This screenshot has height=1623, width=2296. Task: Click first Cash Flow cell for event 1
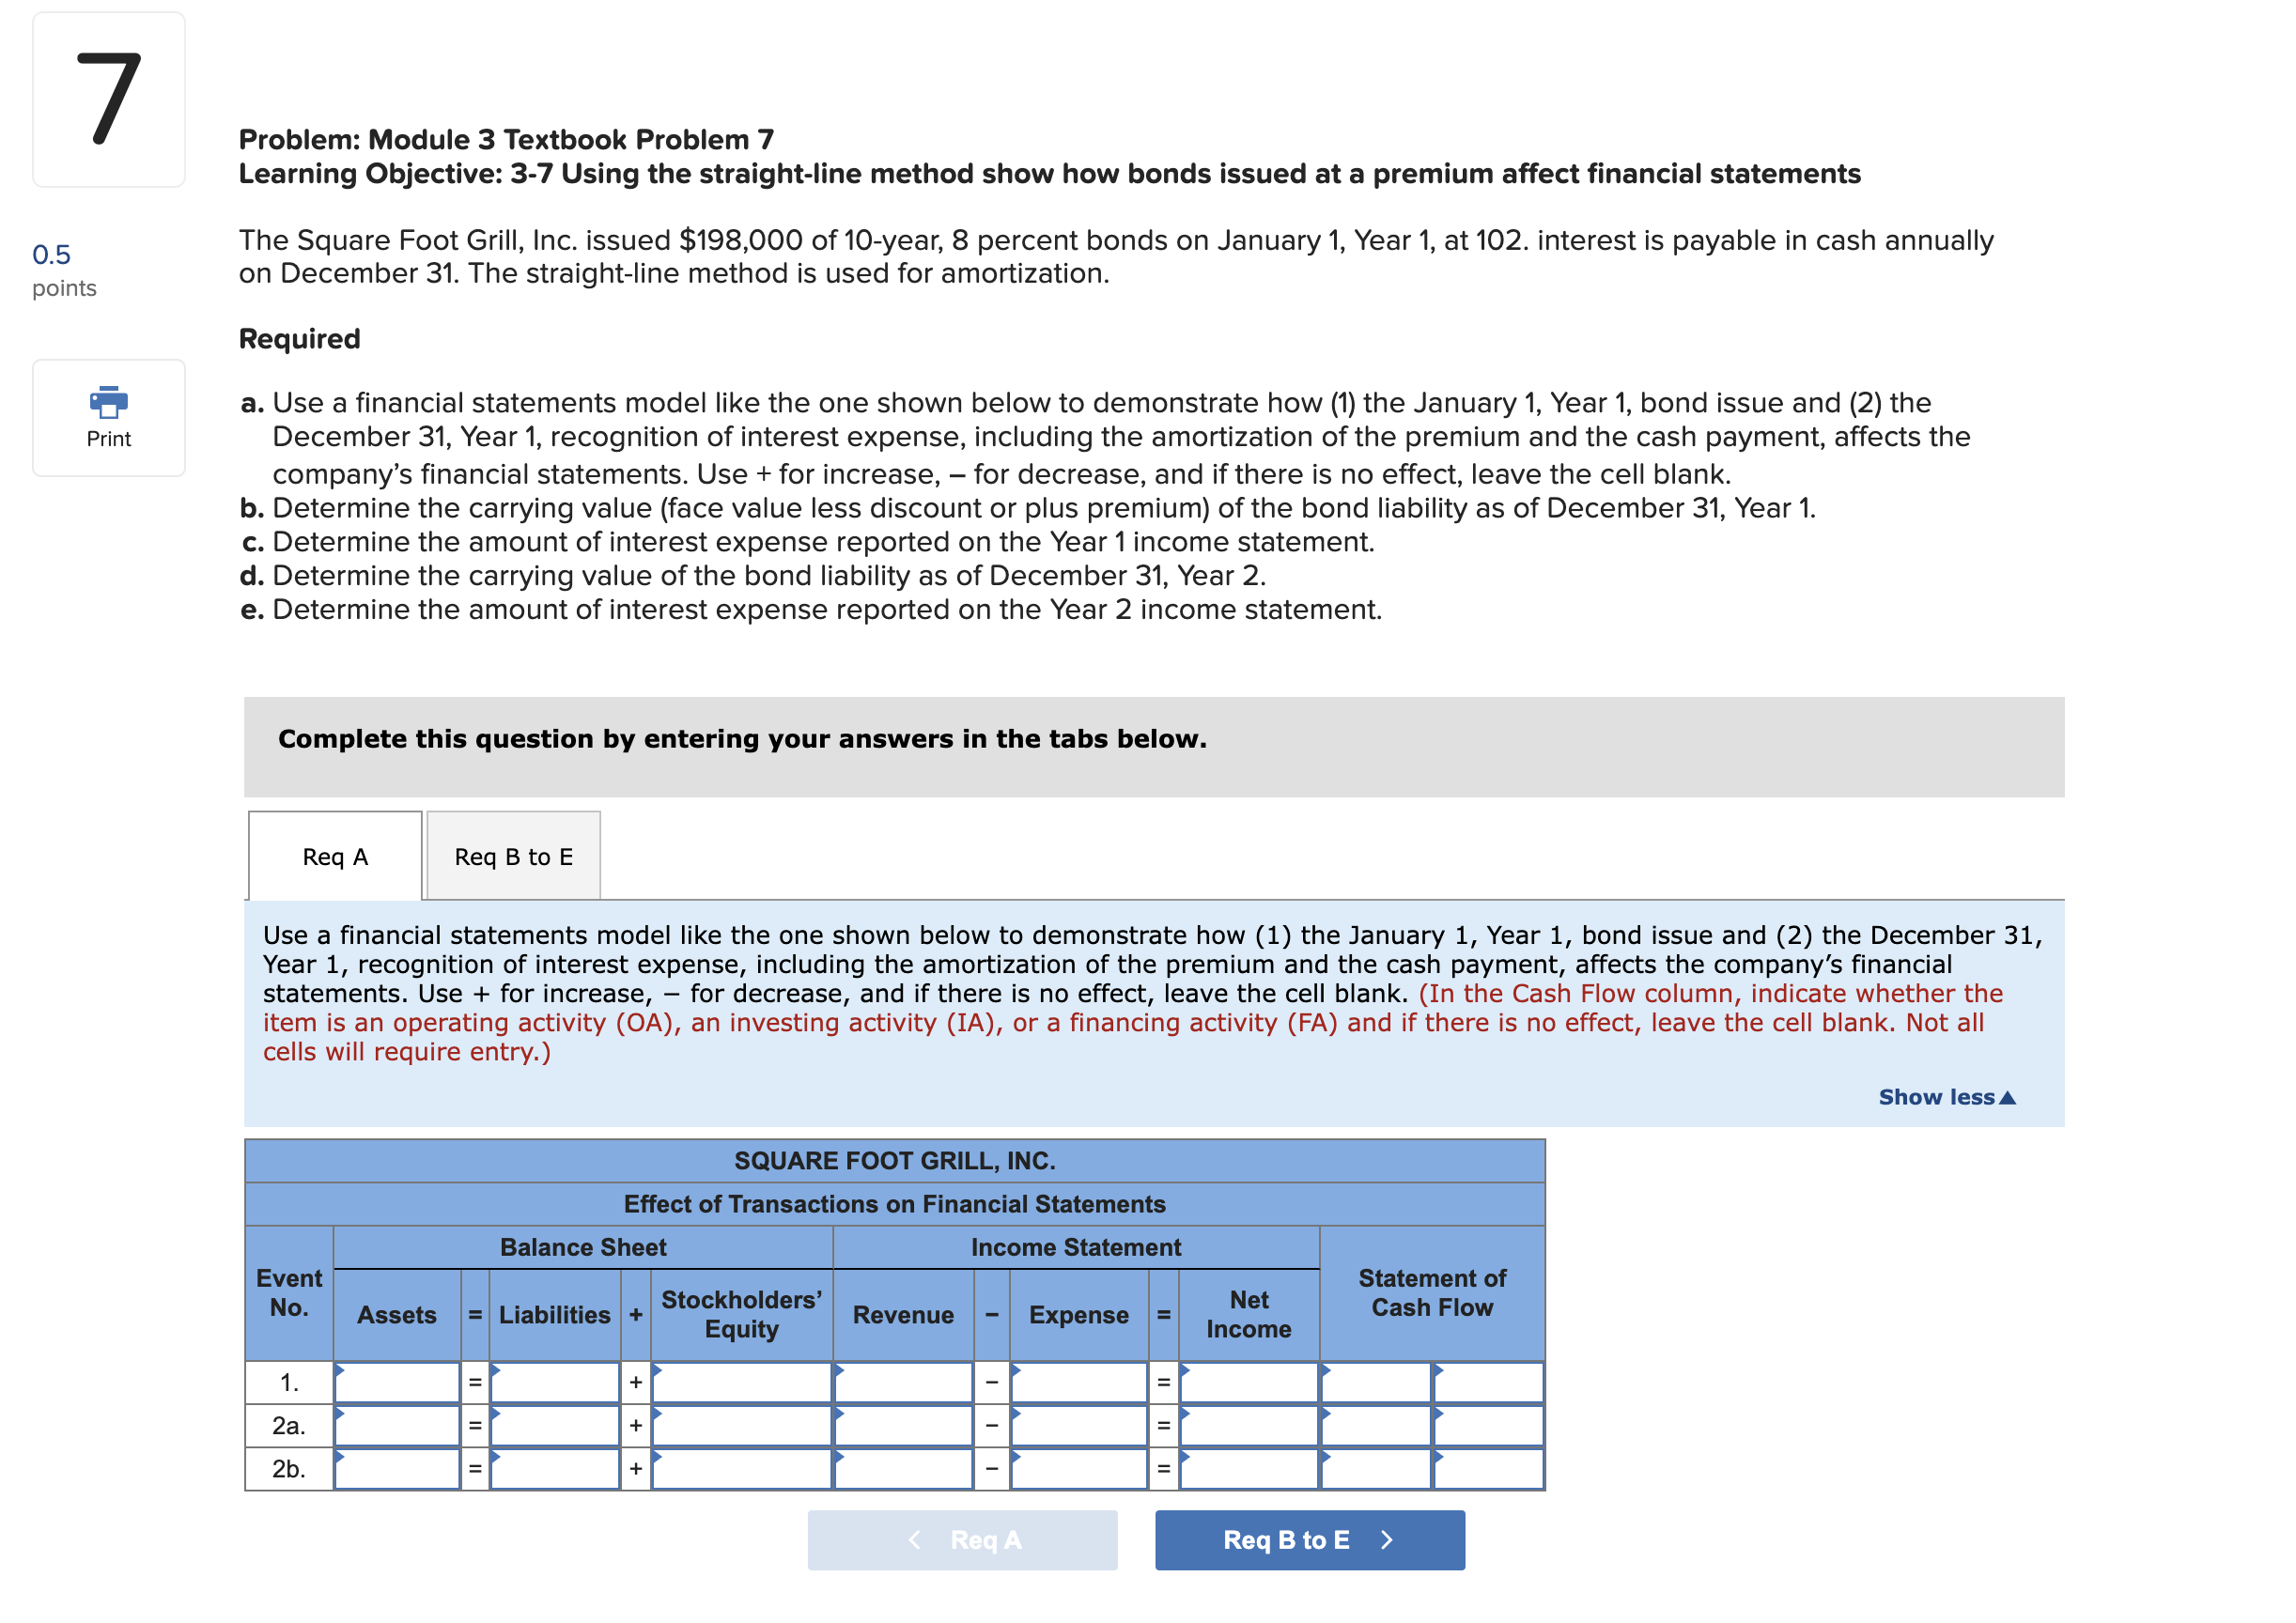[x=1375, y=1383]
